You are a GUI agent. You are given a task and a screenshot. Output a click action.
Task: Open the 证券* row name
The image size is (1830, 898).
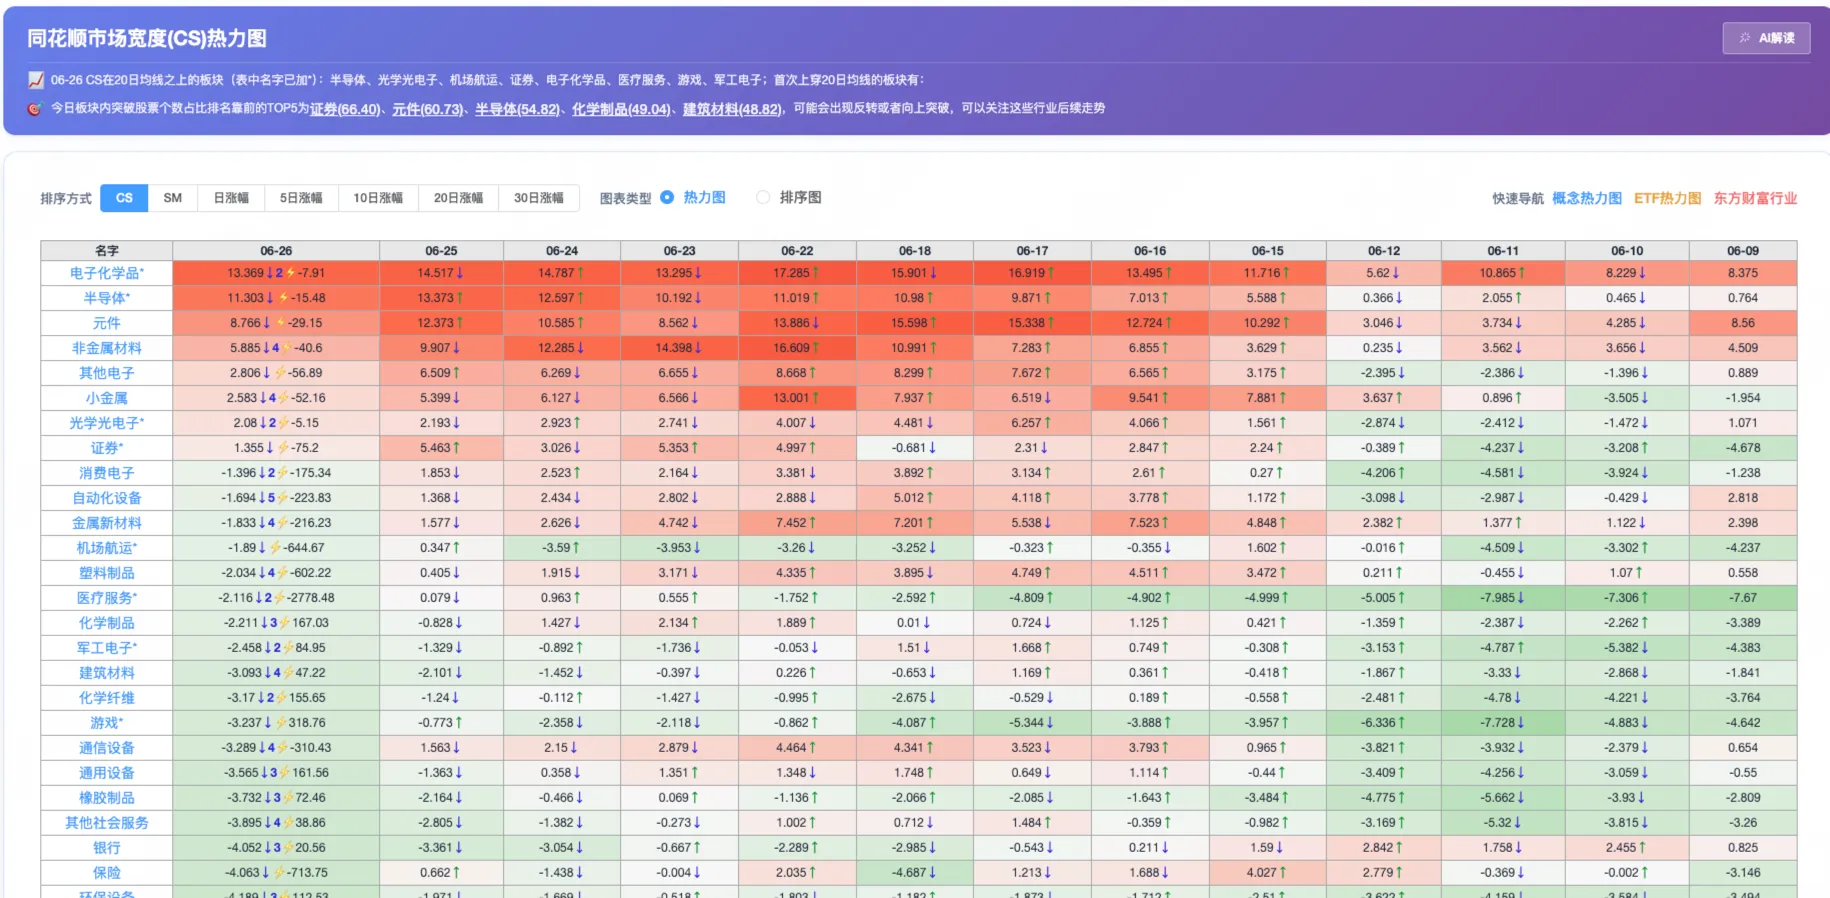(107, 448)
